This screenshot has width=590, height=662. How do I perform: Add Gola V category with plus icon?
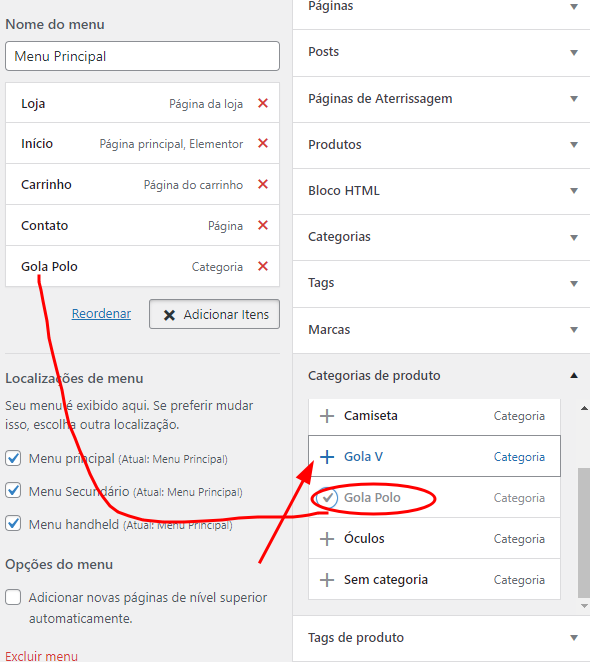click(327, 457)
